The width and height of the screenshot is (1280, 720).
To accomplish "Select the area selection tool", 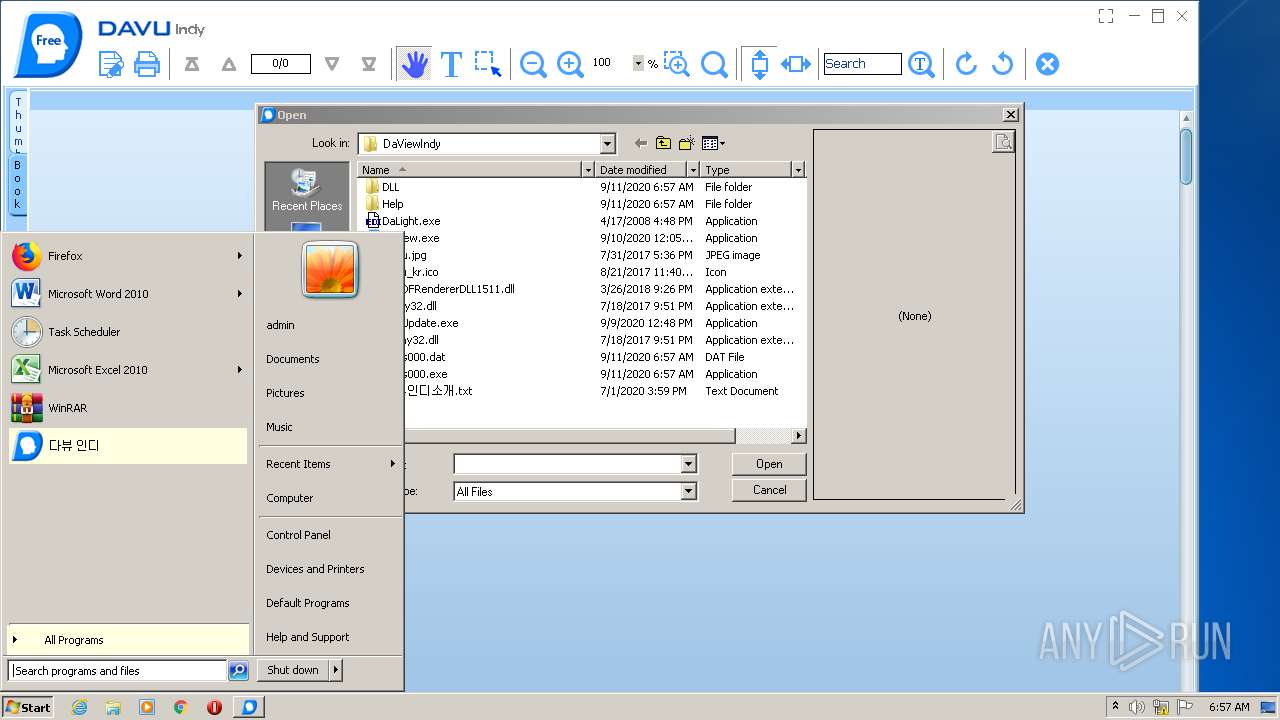I will pyautogui.click(x=488, y=64).
